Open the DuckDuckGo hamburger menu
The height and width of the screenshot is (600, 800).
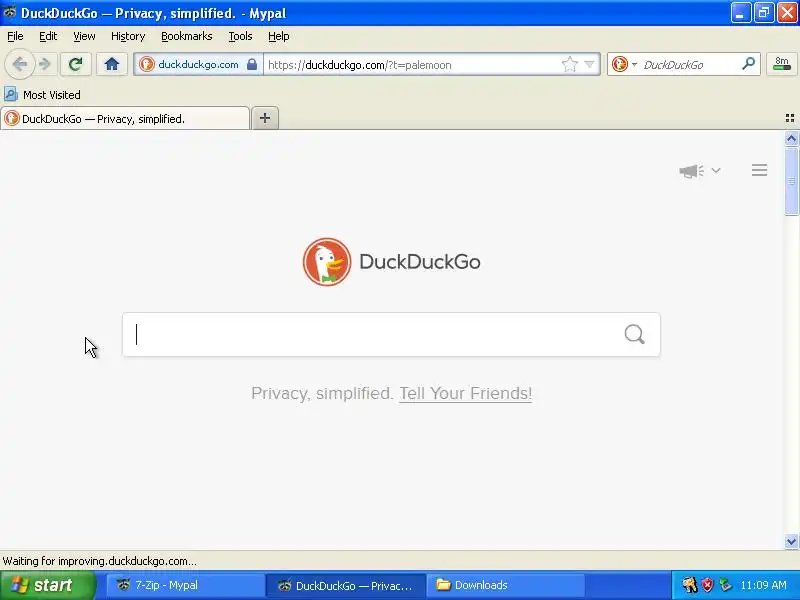(x=759, y=170)
